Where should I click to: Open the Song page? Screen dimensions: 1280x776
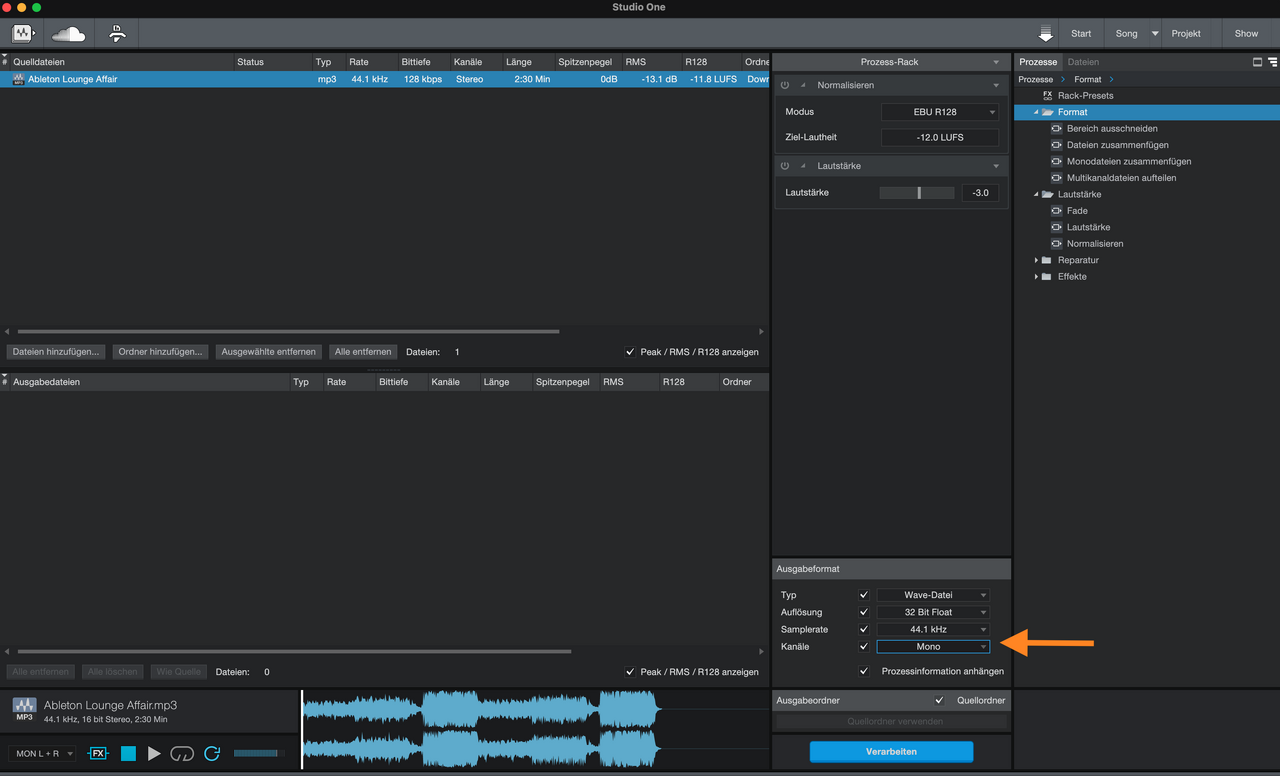click(1126, 34)
